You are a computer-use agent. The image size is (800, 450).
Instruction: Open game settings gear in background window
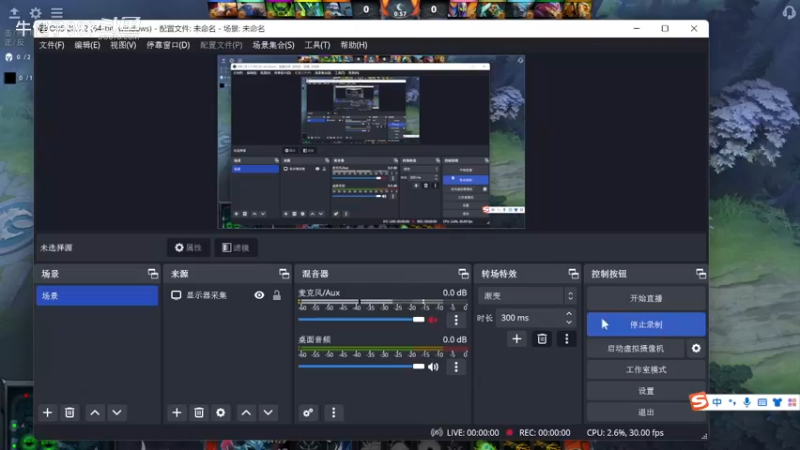click(35, 13)
